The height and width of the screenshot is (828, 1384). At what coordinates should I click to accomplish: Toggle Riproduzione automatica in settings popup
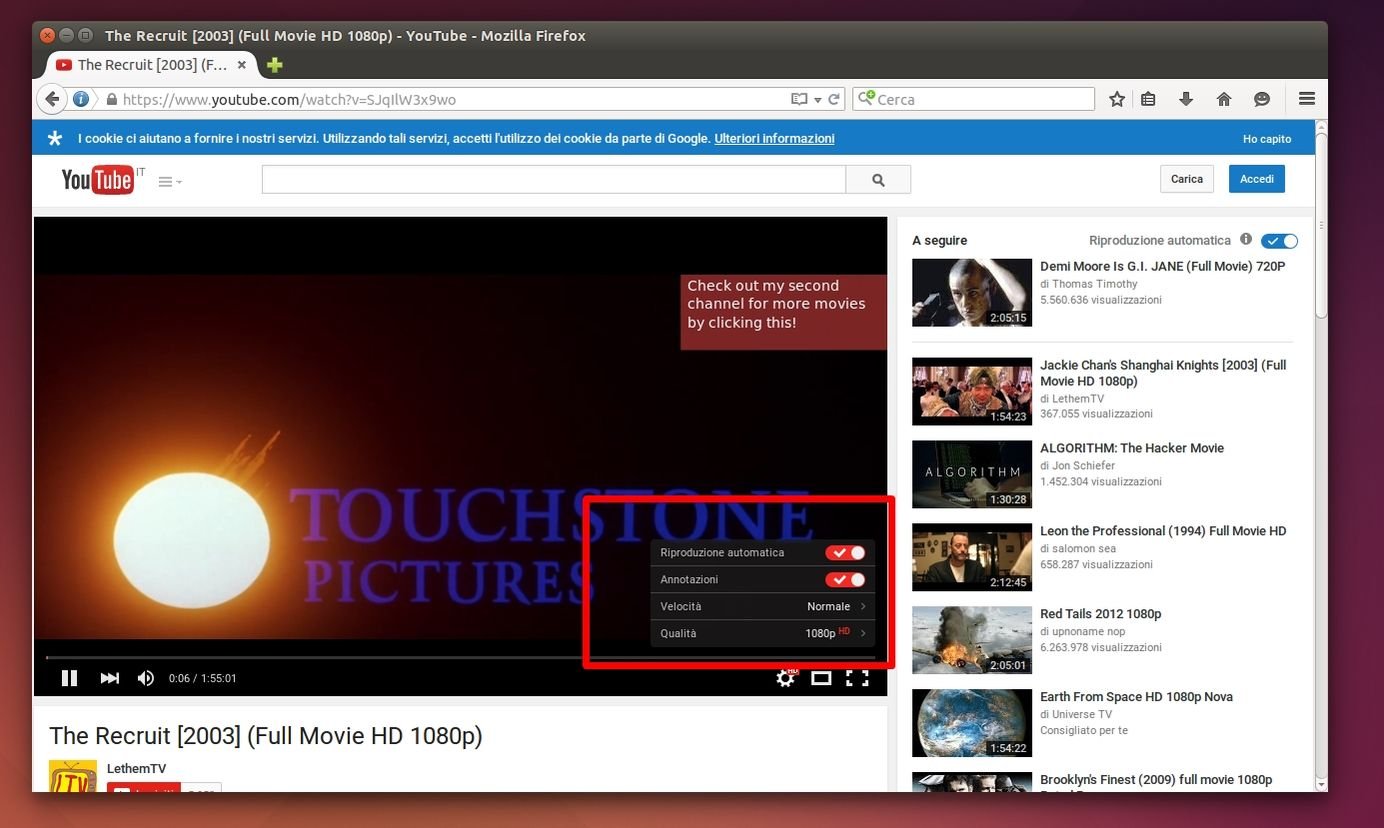pos(845,553)
